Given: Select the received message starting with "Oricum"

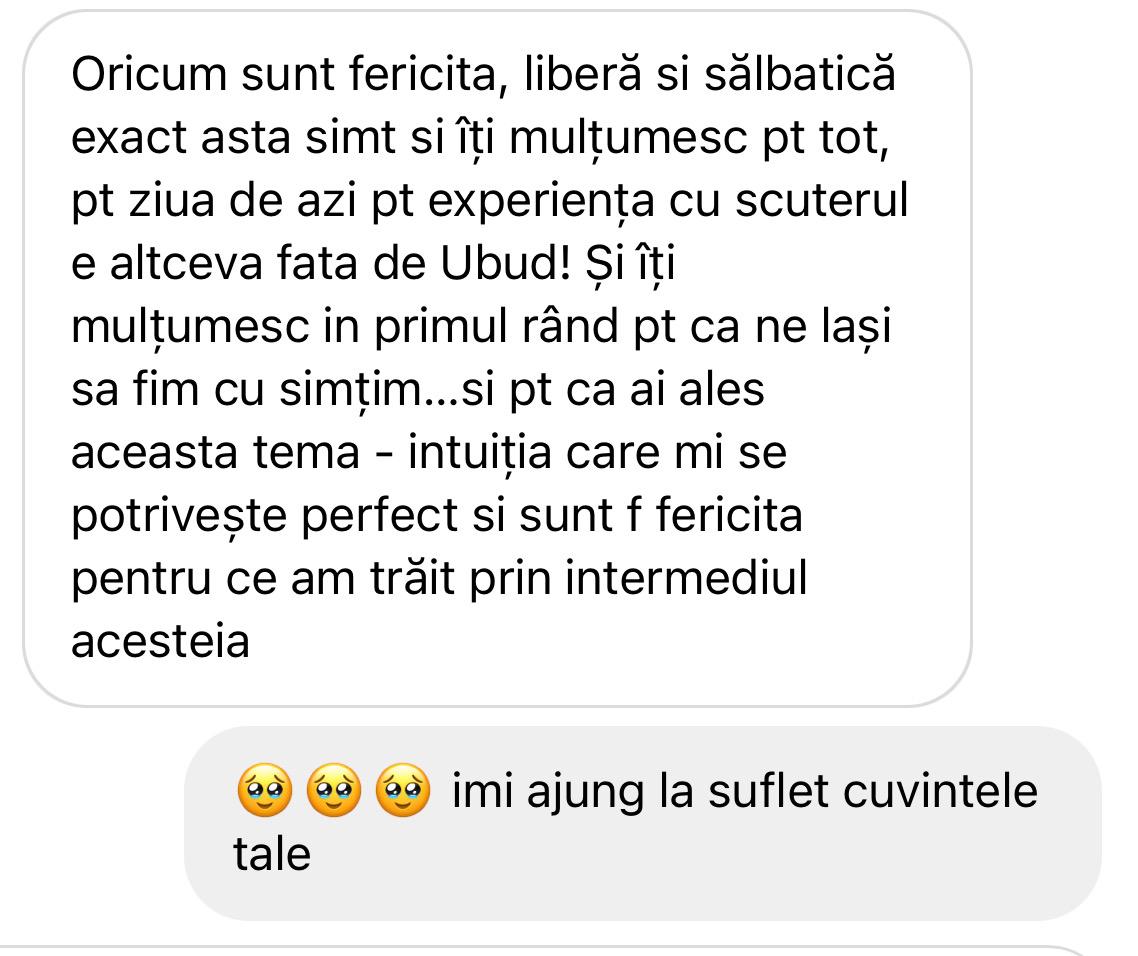Looking at the screenshot, I should tap(497, 358).
